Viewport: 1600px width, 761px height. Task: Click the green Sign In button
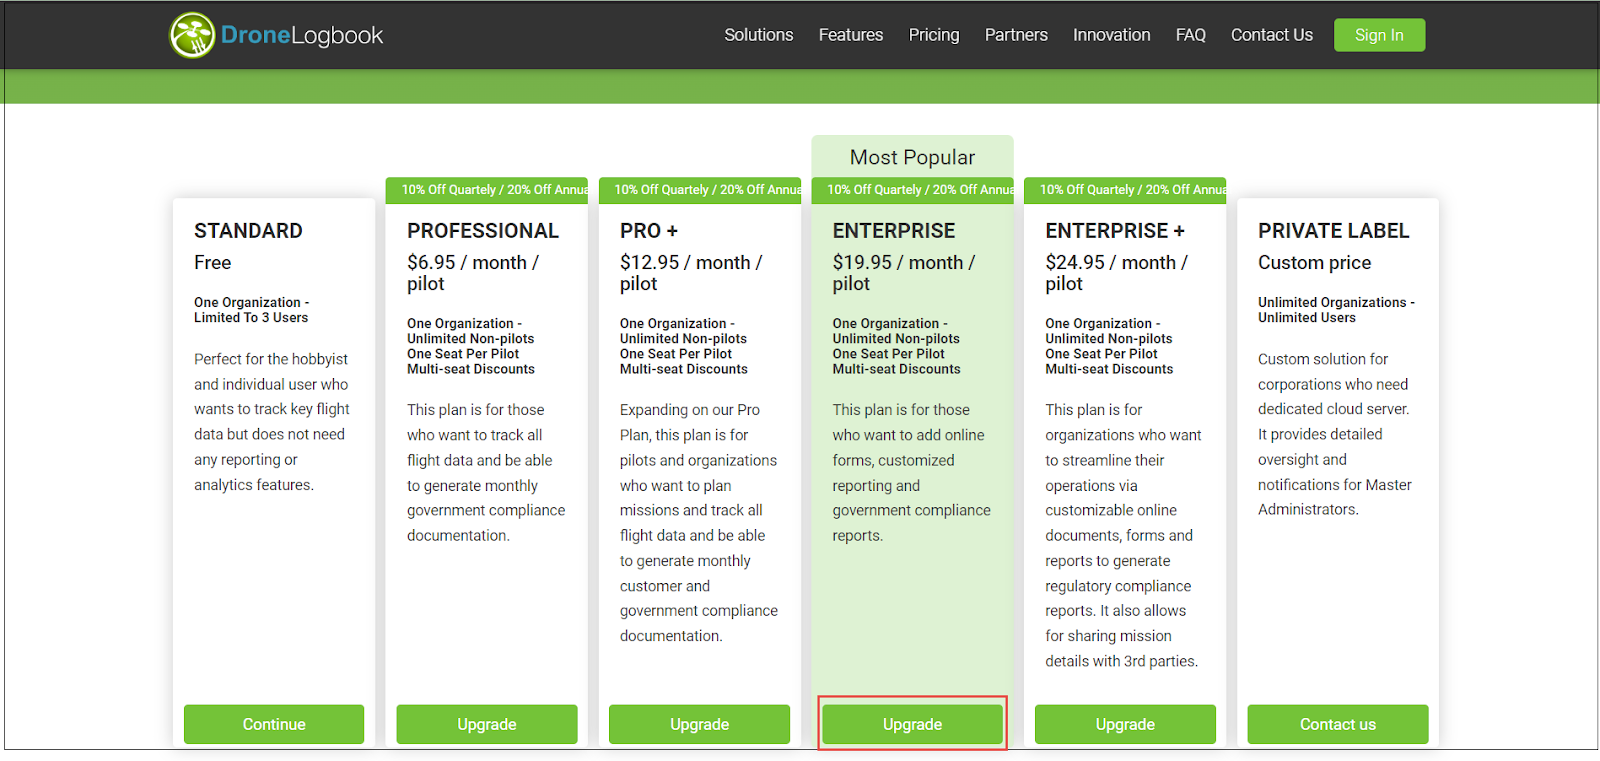1379,35
